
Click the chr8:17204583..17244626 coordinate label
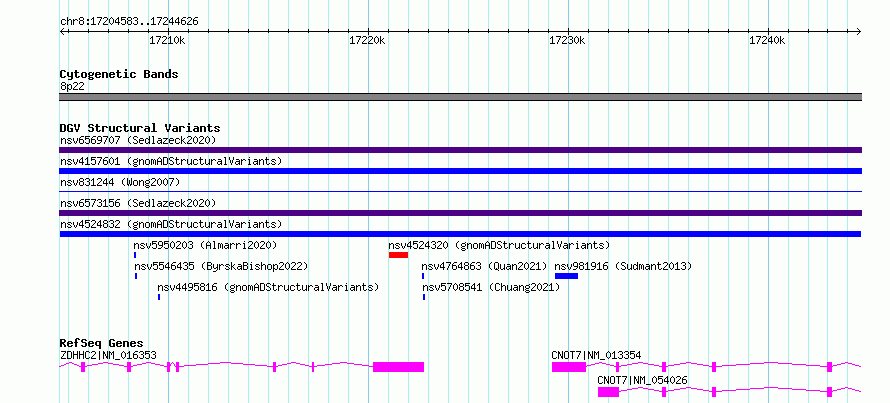pyautogui.click(x=129, y=22)
